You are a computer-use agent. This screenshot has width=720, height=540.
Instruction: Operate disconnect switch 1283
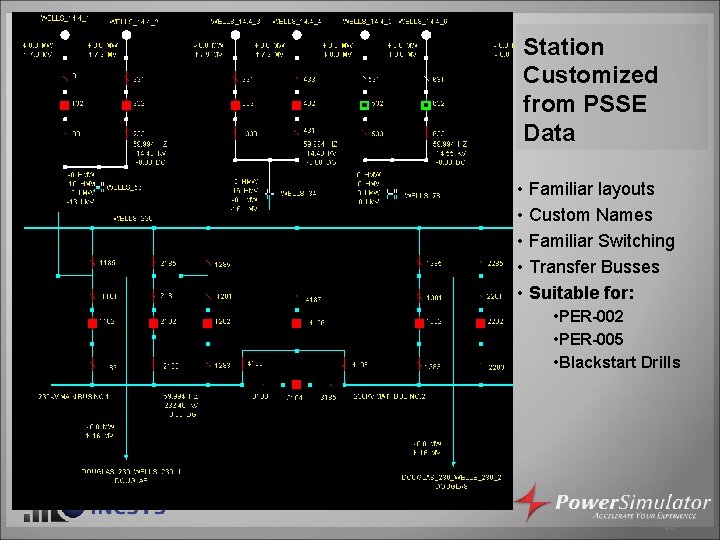point(208,365)
